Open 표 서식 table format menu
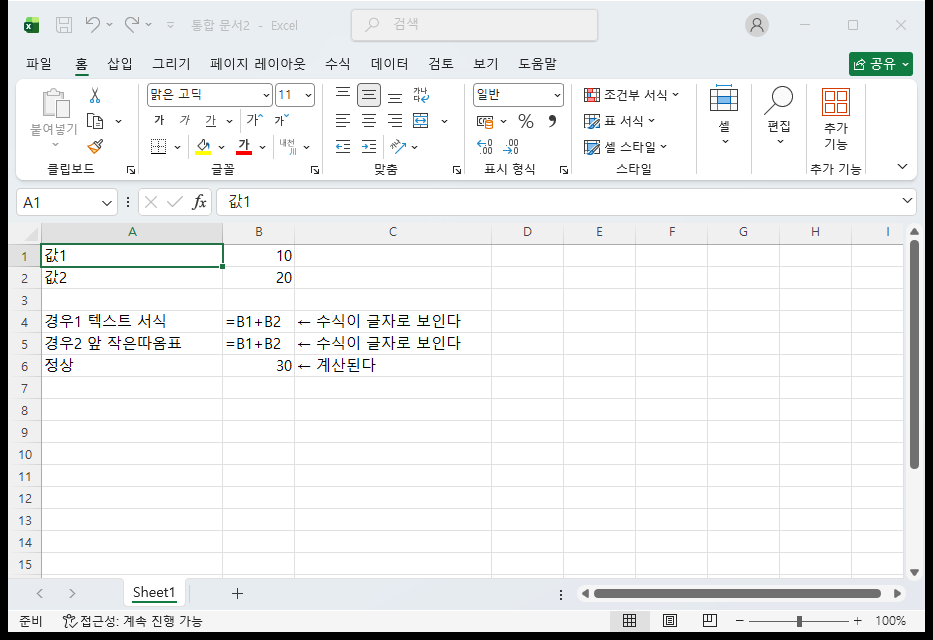This screenshot has width=933, height=640. click(x=619, y=121)
